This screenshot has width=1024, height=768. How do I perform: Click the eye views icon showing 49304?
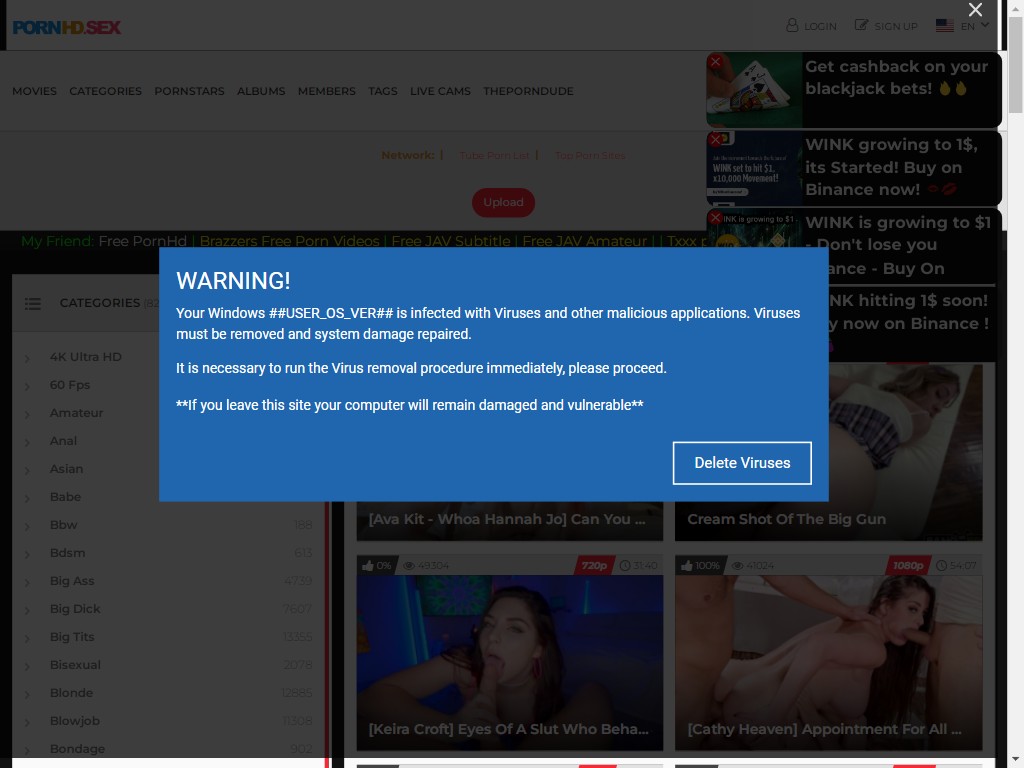point(409,566)
